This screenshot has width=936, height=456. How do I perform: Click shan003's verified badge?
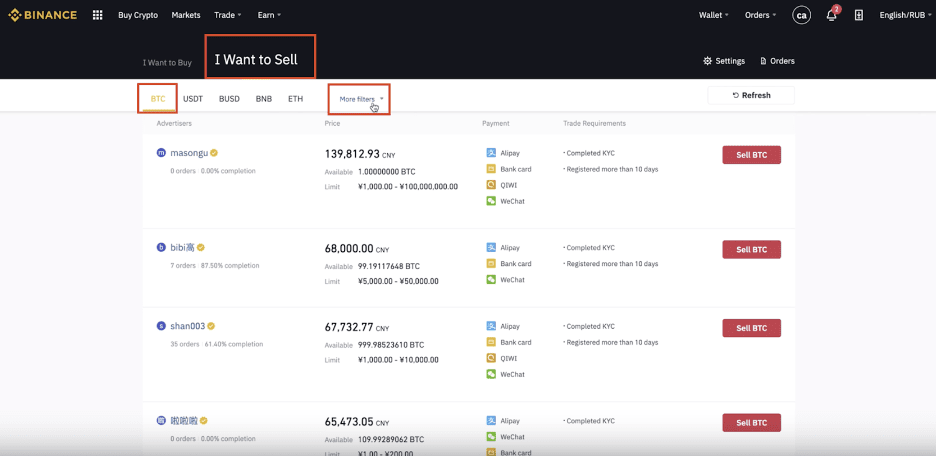211,326
